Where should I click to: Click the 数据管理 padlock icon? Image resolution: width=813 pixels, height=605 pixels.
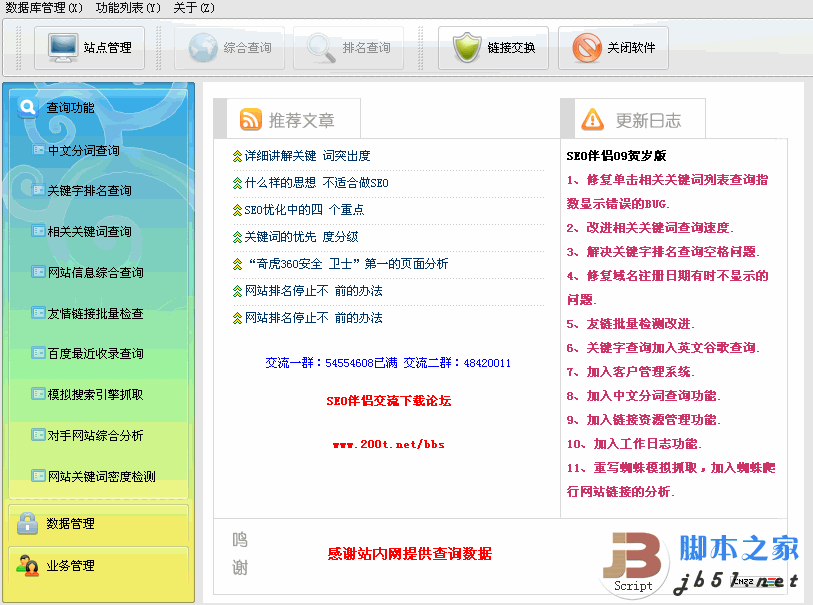(27, 524)
